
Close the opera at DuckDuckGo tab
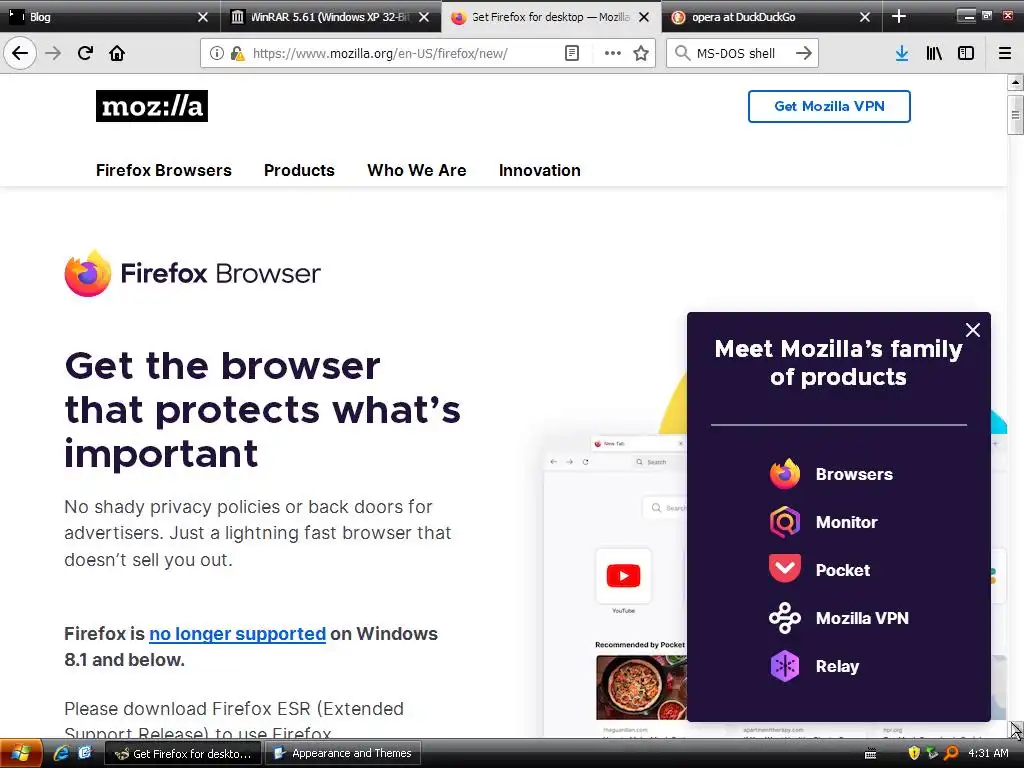tap(865, 17)
